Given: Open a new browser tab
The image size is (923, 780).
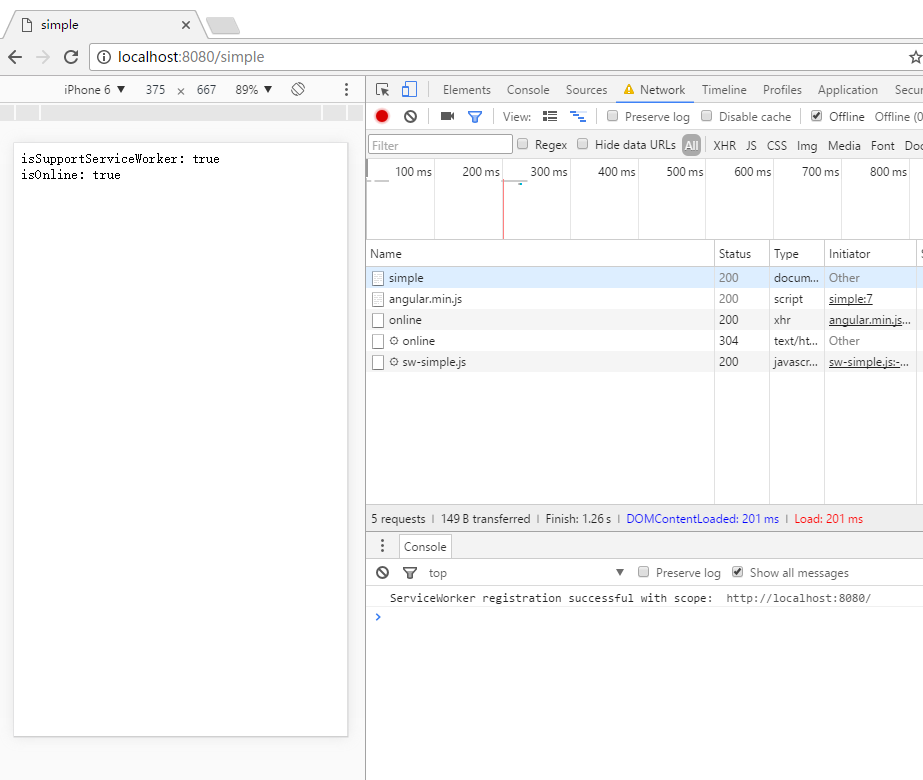Looking at the screenshot, I should pyautogui.click(x=223, y=25).
